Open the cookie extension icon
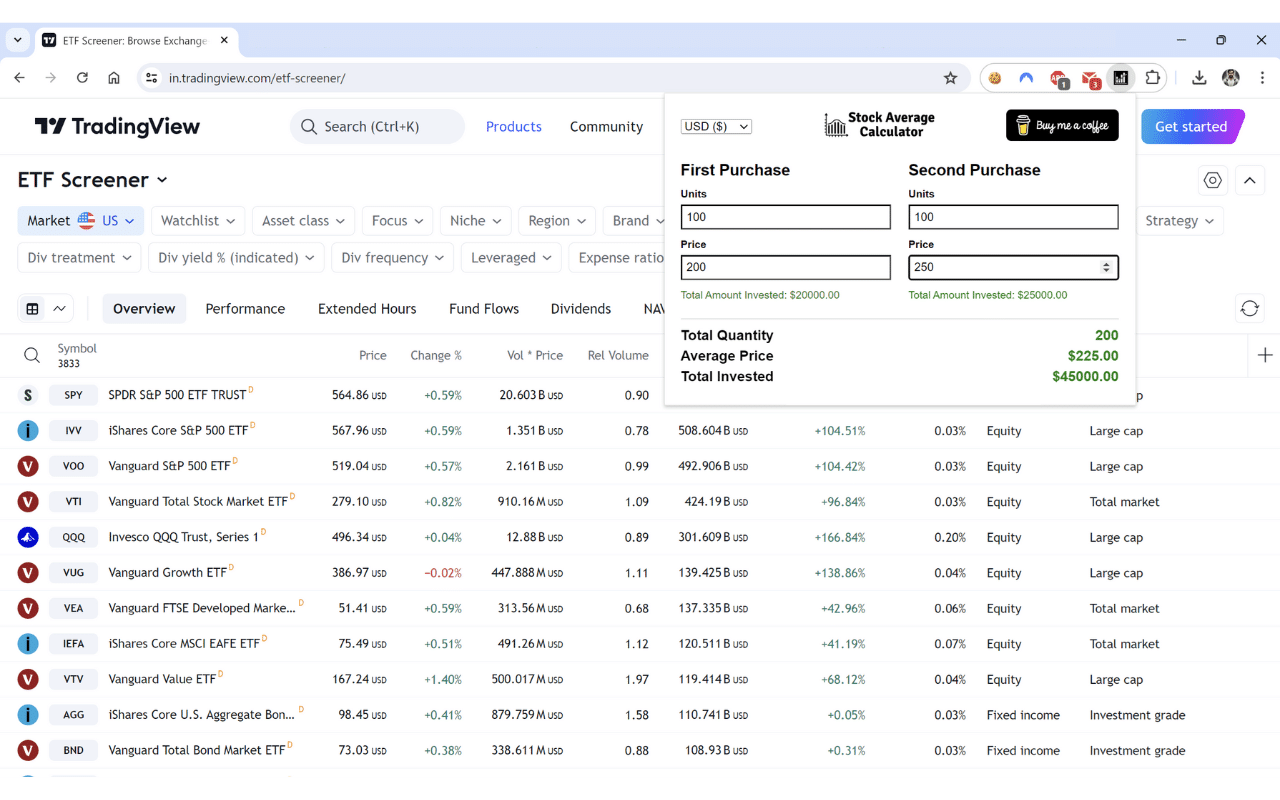Screen dimensions: 1280x800 point(995,78)
